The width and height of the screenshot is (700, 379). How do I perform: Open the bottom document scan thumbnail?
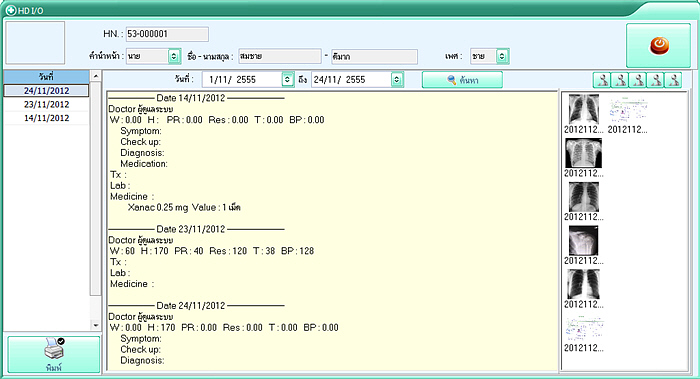coord(584,329)
